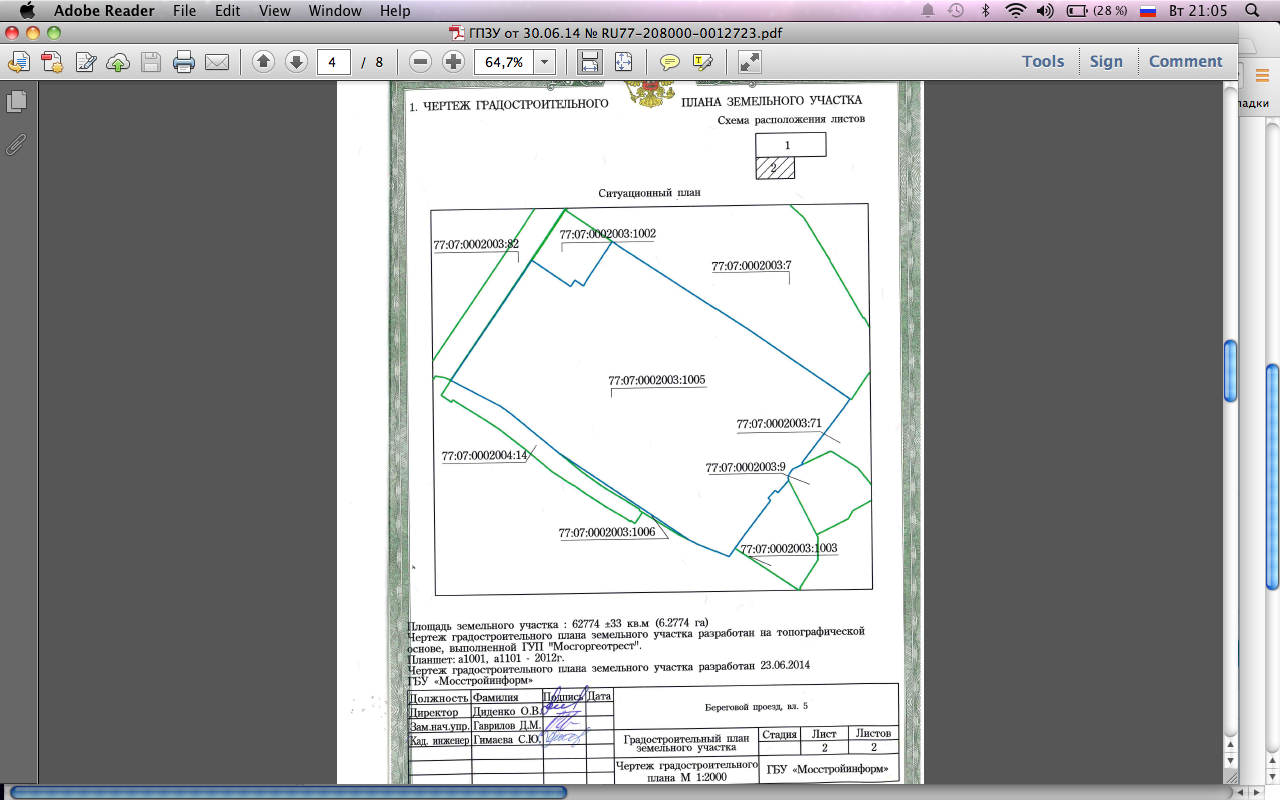The height and width of the screenshot is (800, 1280).
Task: Click parcel label 77:07:0002004:14
Action: coord(484,455)
